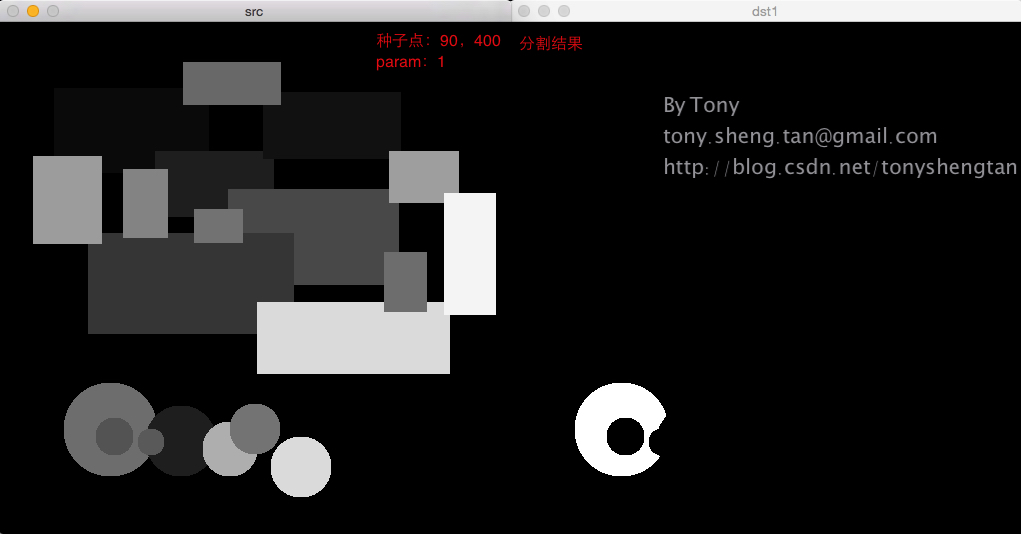1021x534 pixels.
Task: Click the tony.sheng.tan@gmail.com email text
Action: point(800,136)
